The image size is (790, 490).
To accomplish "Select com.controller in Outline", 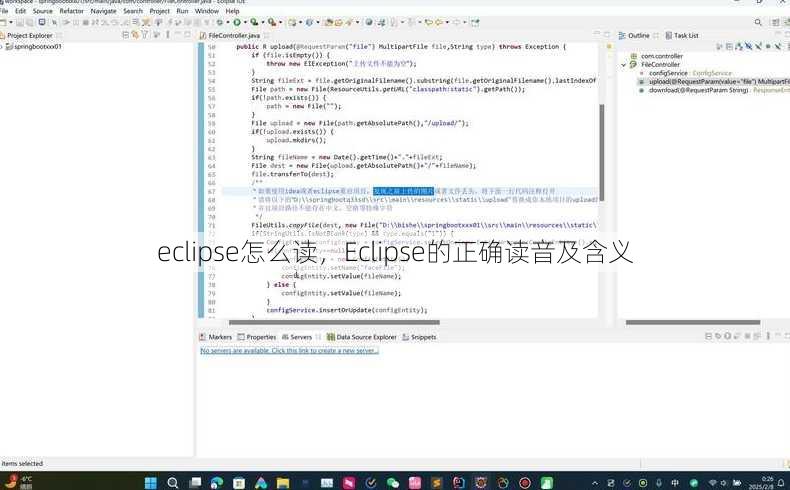I will (662, 56).
